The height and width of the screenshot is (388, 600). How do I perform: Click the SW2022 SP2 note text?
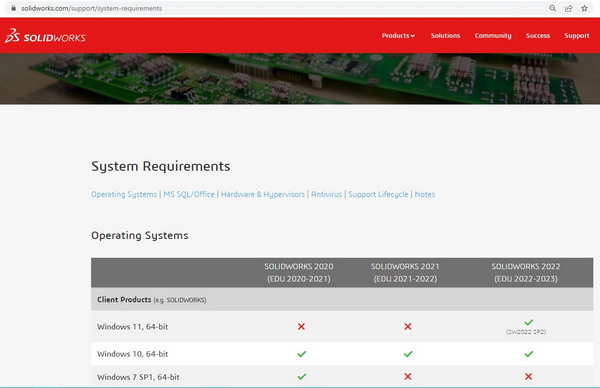pyautogui.click(x=526, y=332)
